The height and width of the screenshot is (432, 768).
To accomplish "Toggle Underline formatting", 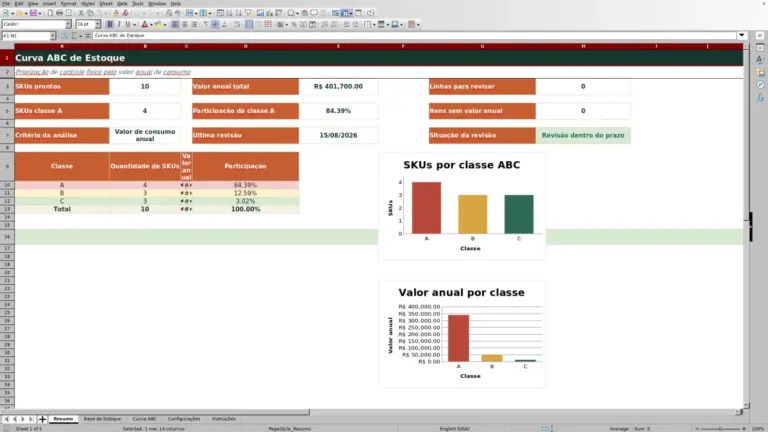I will [128, 24].
